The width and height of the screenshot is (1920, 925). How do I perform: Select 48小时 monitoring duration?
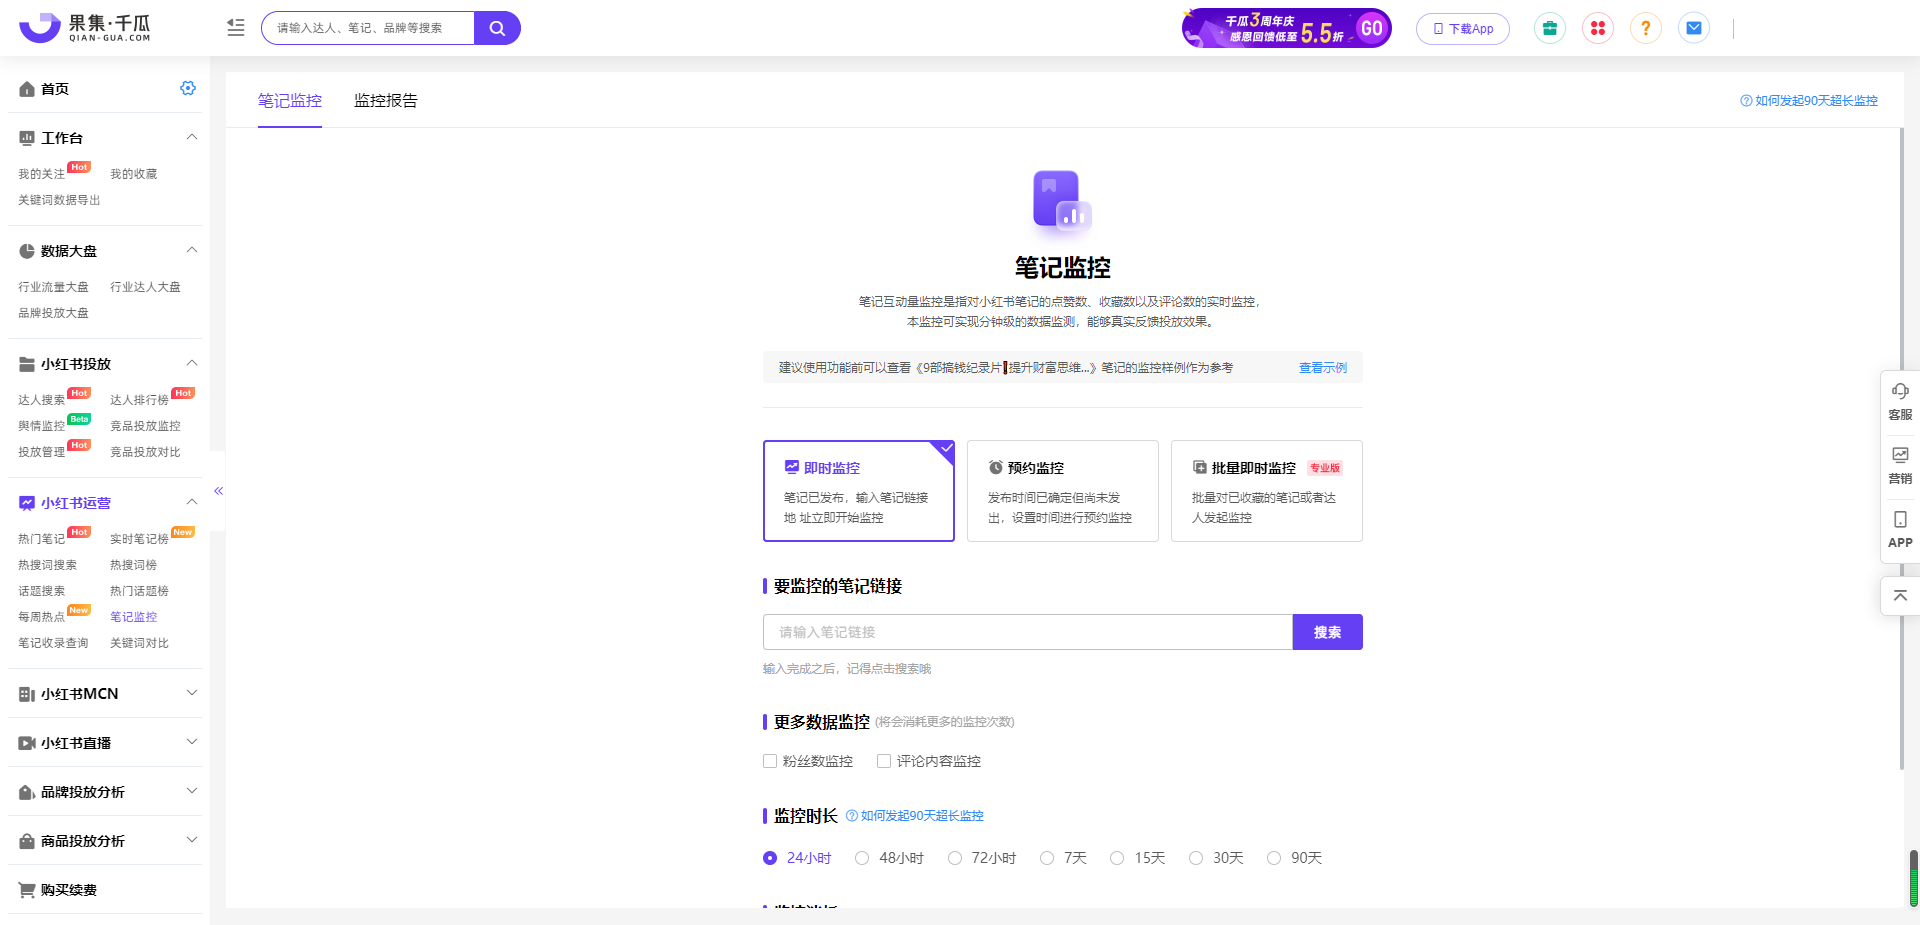click(x=862, y=858)
